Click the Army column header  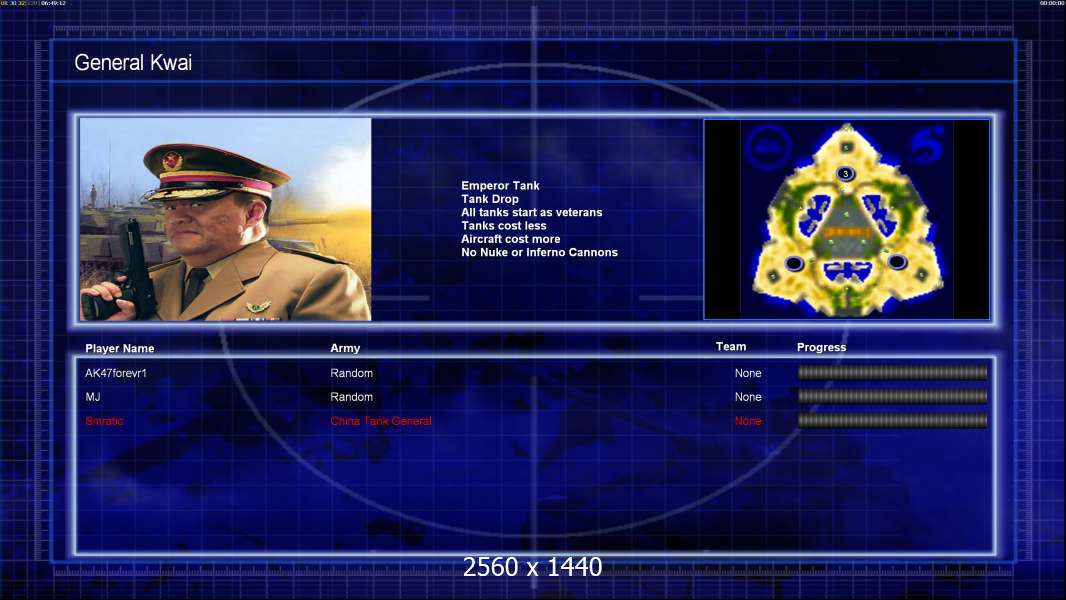(345, 348)
